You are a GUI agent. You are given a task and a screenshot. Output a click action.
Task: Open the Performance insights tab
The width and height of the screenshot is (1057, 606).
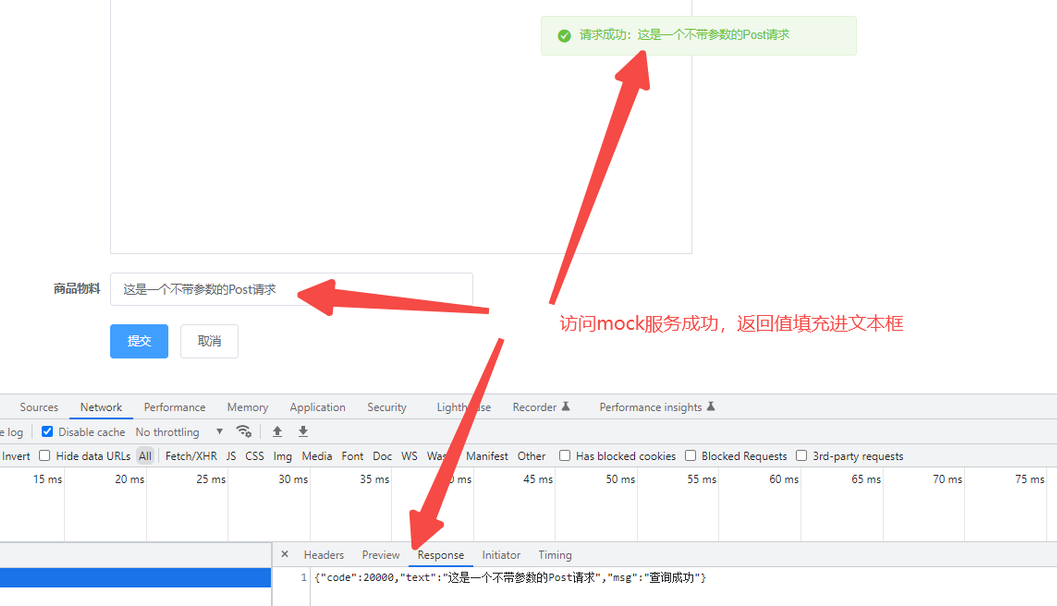tap(657, 407)
